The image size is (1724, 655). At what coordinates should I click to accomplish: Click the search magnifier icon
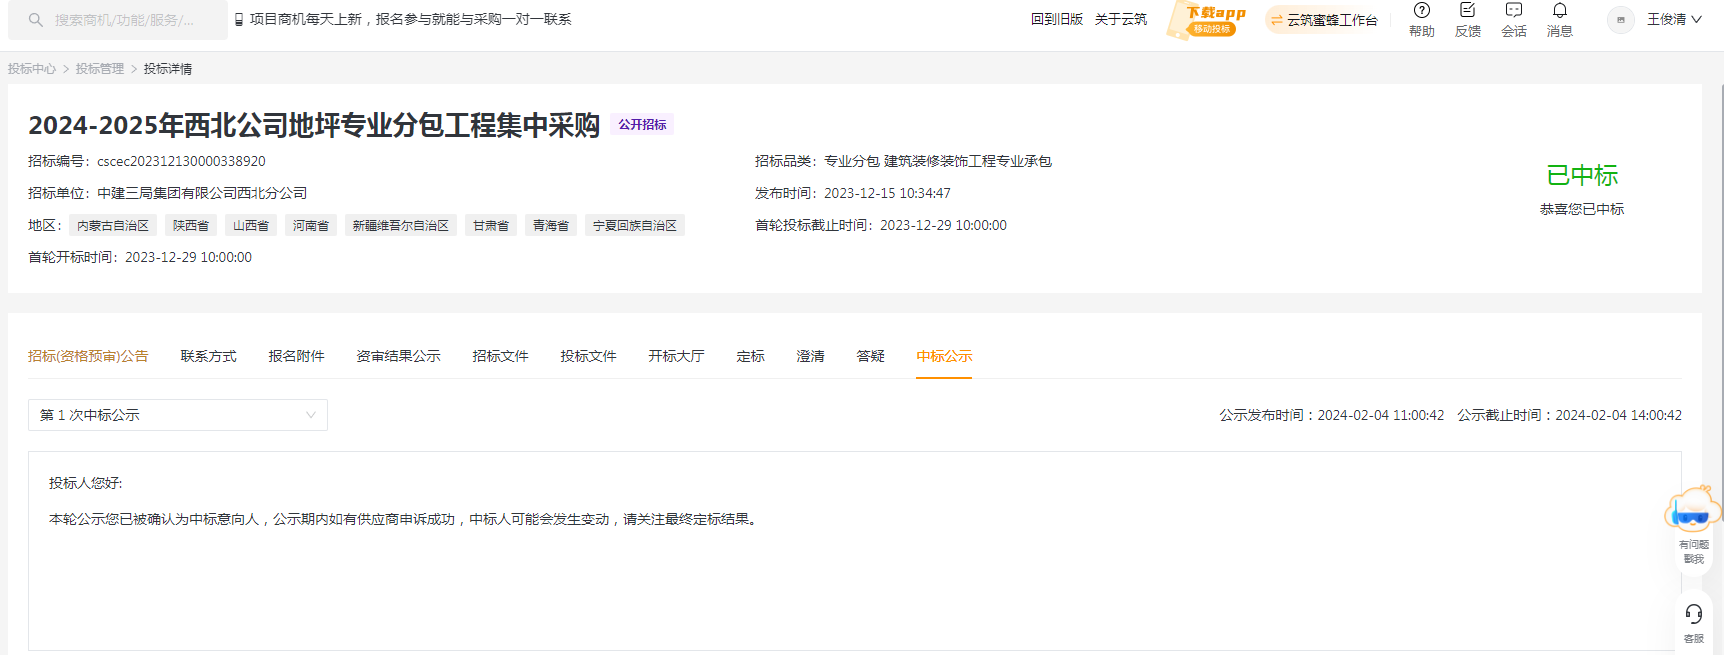pos(36,20)
